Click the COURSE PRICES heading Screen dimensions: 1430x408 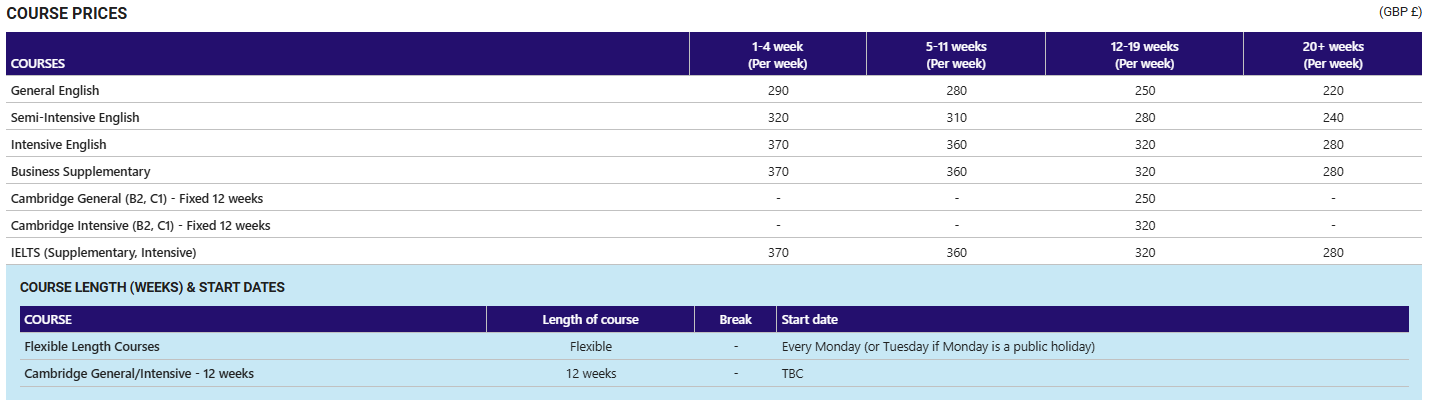(67, 14)
